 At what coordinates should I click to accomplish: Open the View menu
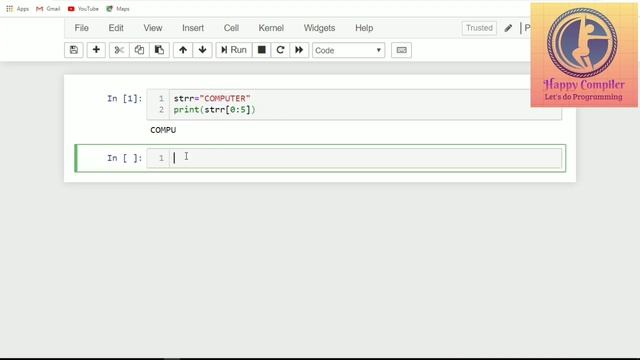click(x=153, y=28)
